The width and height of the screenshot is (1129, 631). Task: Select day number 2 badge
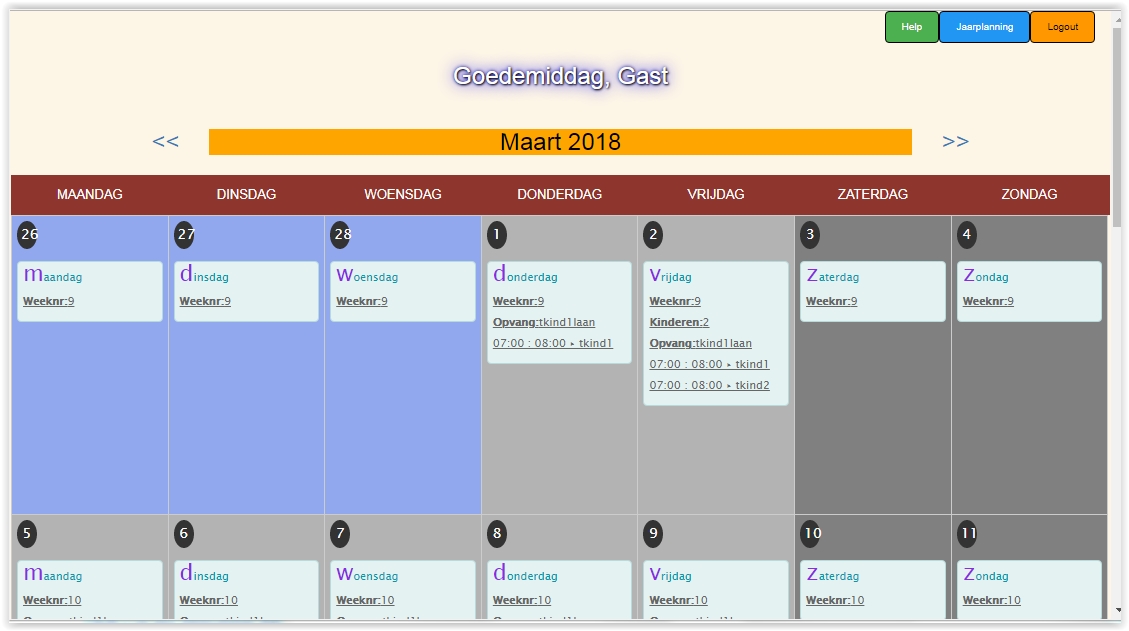[653, 235]
